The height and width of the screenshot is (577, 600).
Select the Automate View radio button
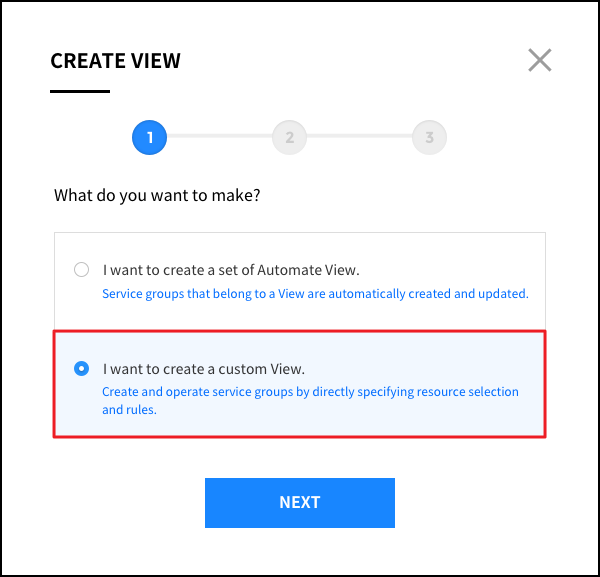(81, 269)
